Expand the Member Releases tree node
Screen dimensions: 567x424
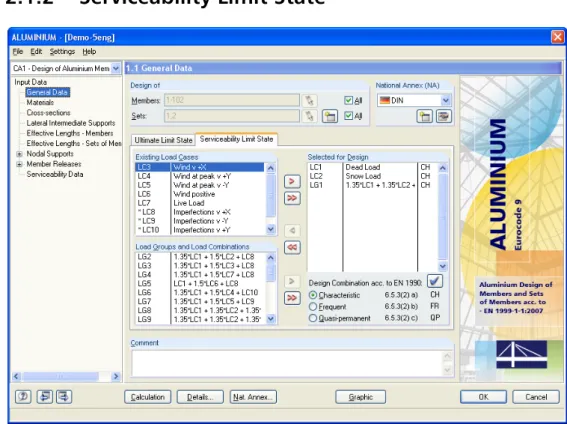click(x=20, y=164)
